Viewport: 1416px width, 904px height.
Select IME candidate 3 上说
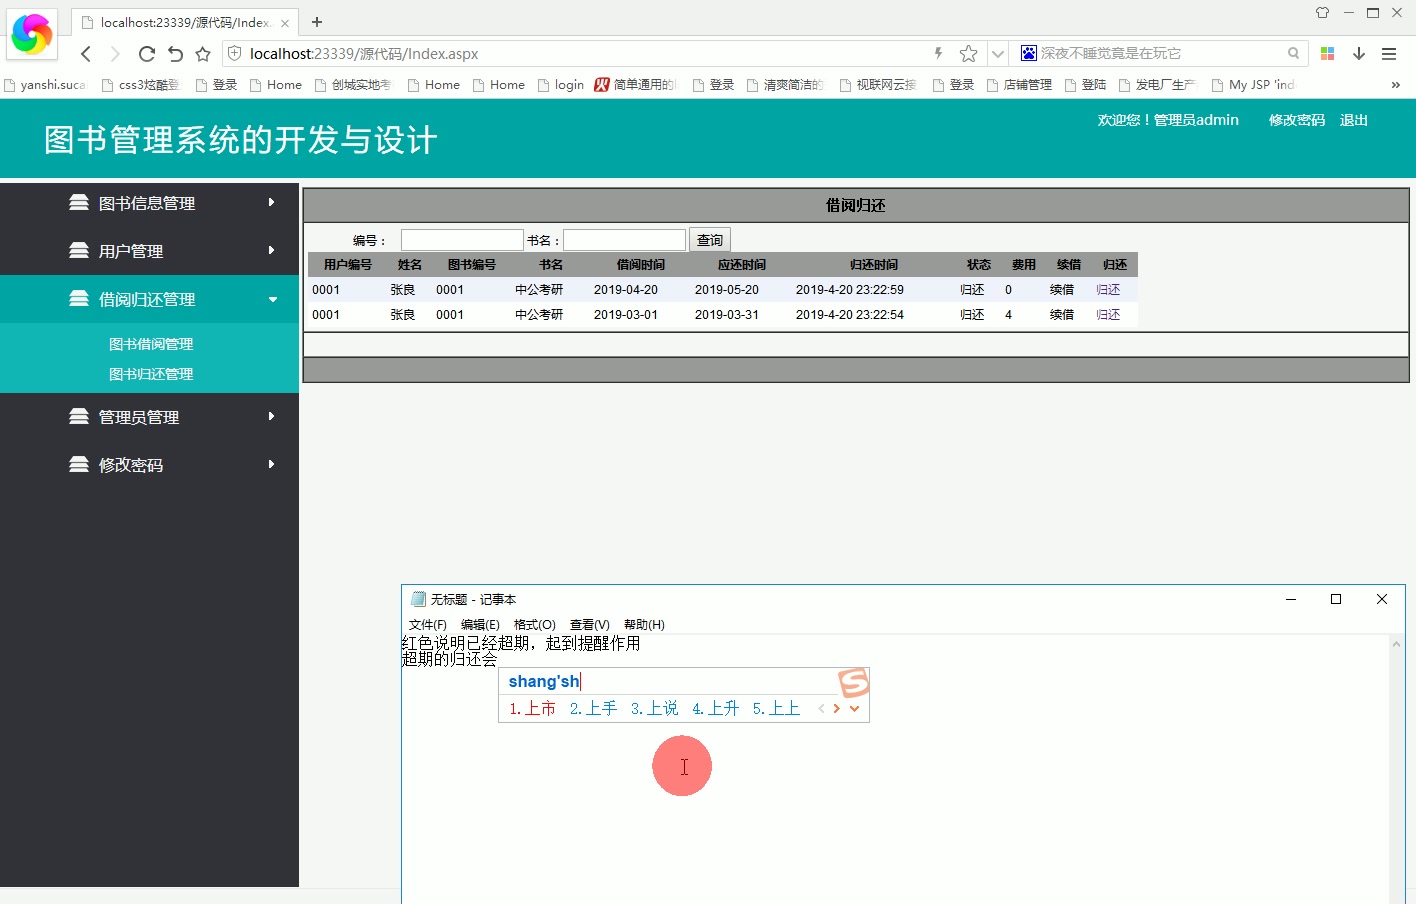click(x=654, y=708)
